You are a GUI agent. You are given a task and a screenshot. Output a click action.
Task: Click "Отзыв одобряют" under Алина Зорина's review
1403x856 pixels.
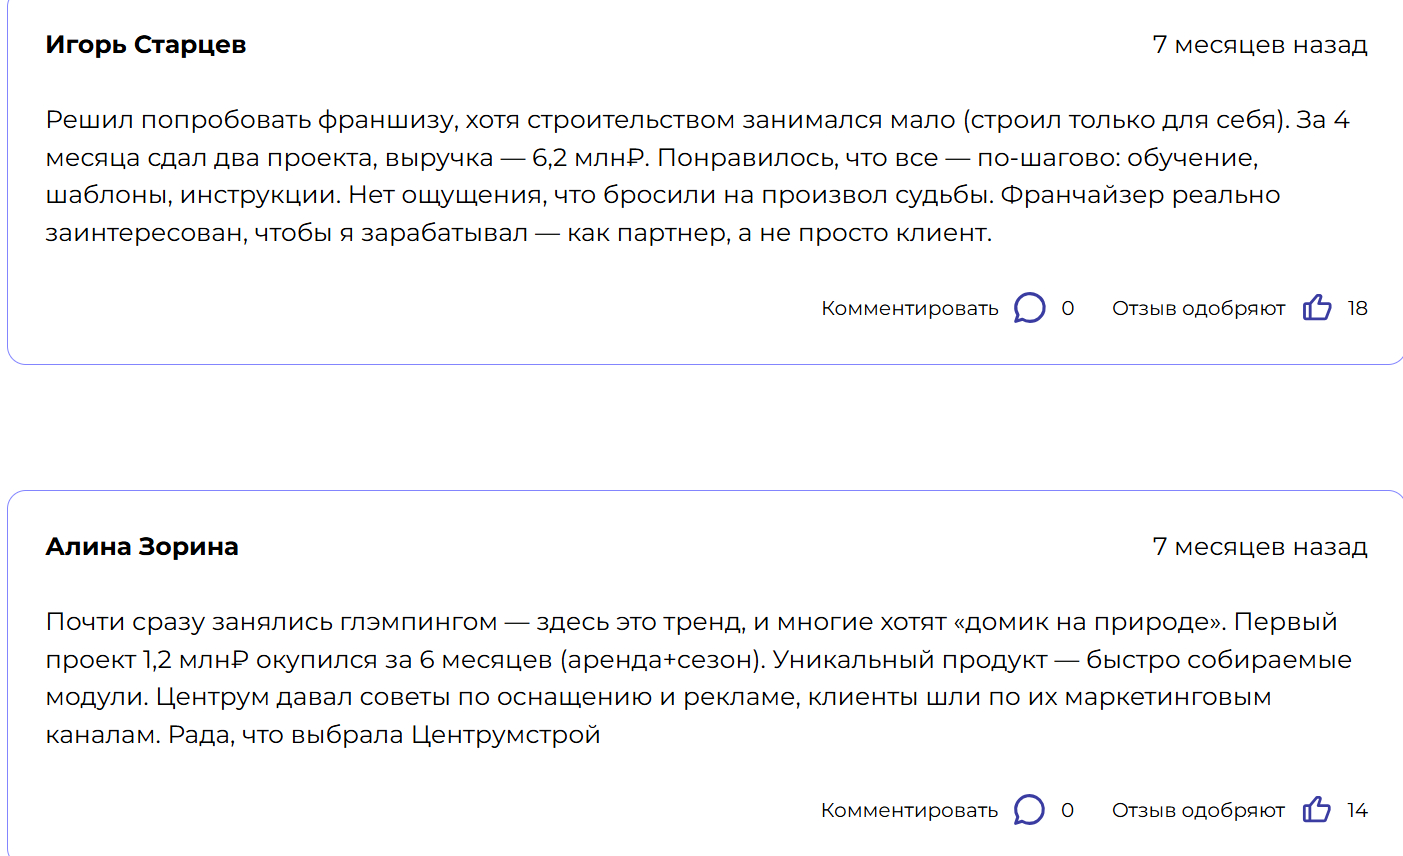point(1198,811)
